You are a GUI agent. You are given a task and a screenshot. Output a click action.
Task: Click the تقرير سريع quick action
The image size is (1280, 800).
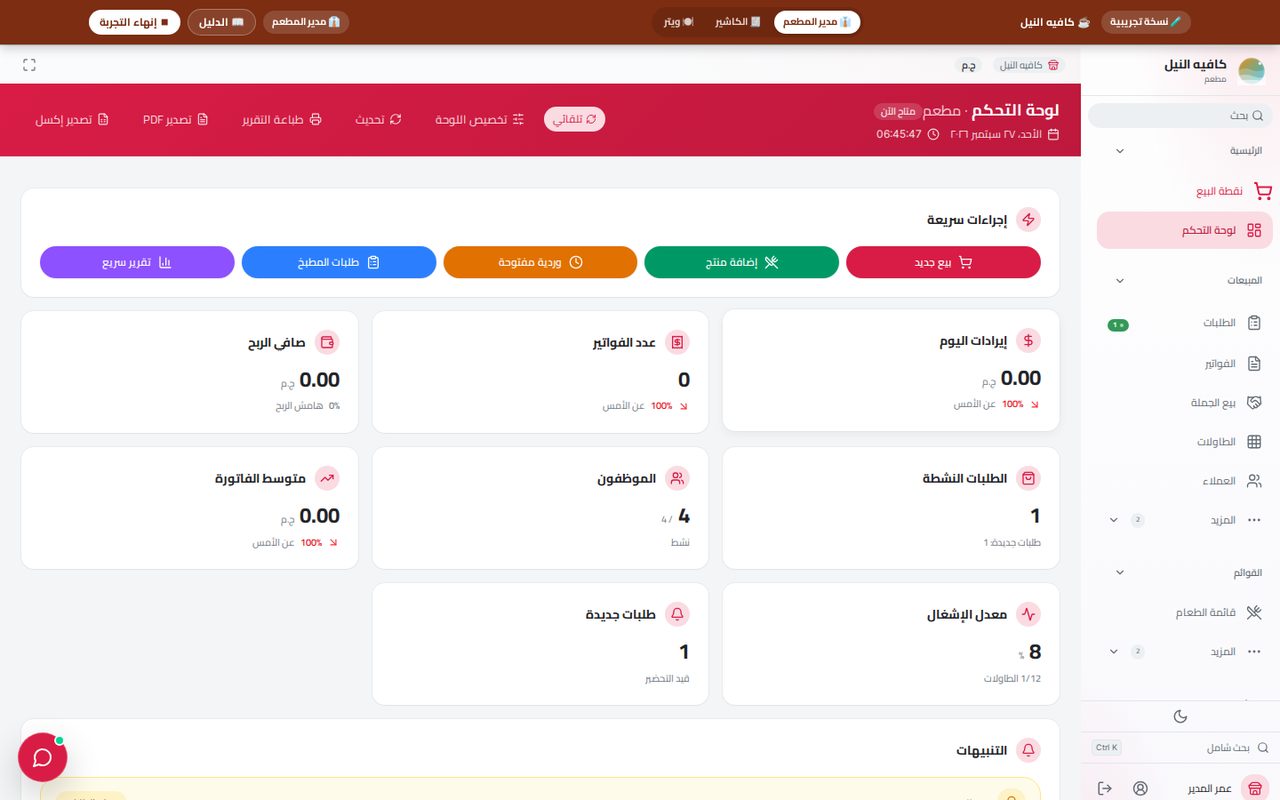(137, 262)
